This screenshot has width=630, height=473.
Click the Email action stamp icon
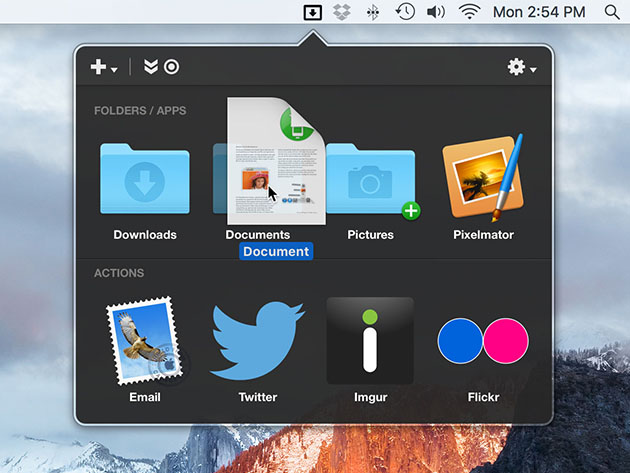[x=145, y=341]
